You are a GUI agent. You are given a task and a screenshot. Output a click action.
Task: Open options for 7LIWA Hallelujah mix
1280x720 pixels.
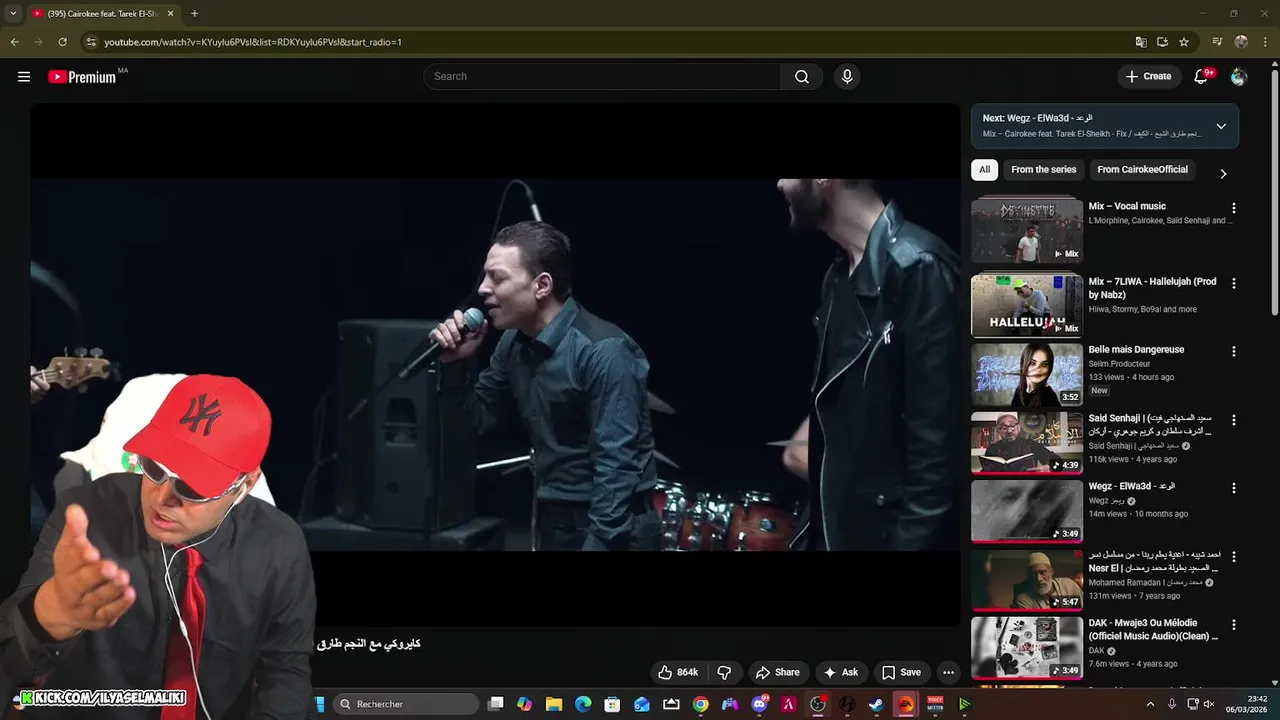click(x=1233, y=283)
